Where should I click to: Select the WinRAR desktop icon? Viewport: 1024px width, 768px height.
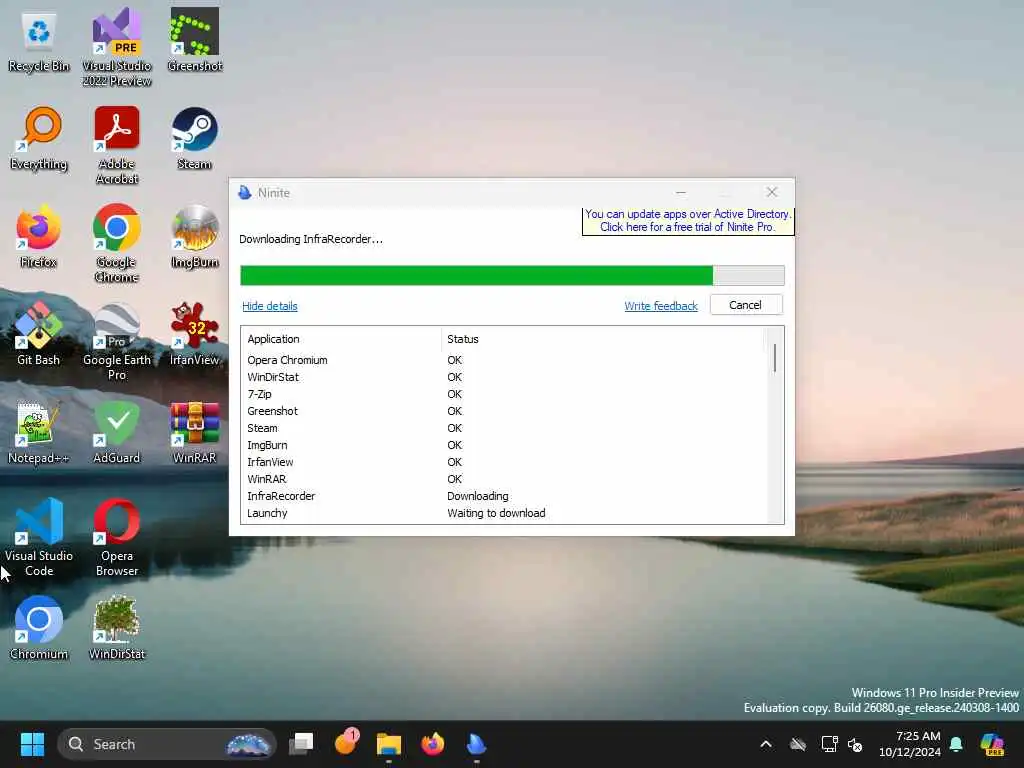click(x=195, y=432)
